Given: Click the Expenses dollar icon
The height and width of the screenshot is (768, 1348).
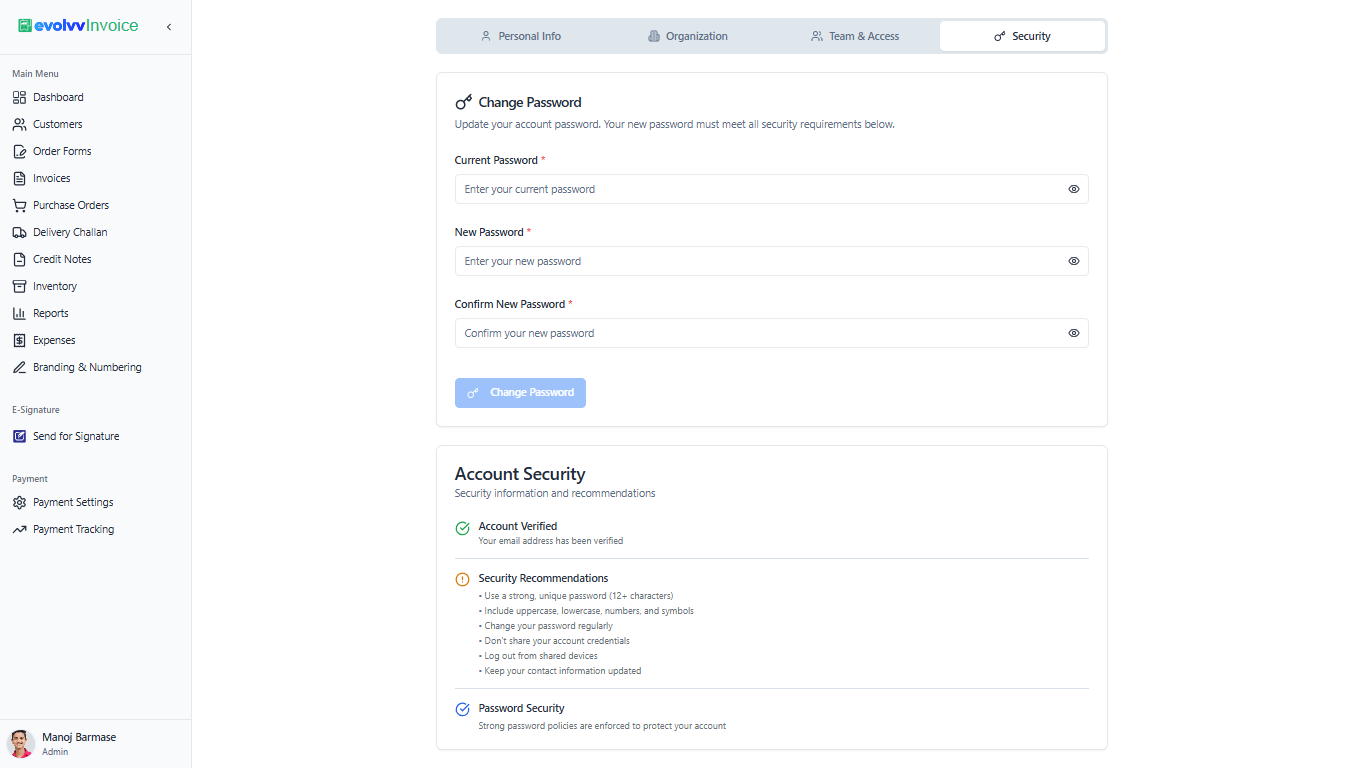Looking at the screenshot, I should coord(19,340).
